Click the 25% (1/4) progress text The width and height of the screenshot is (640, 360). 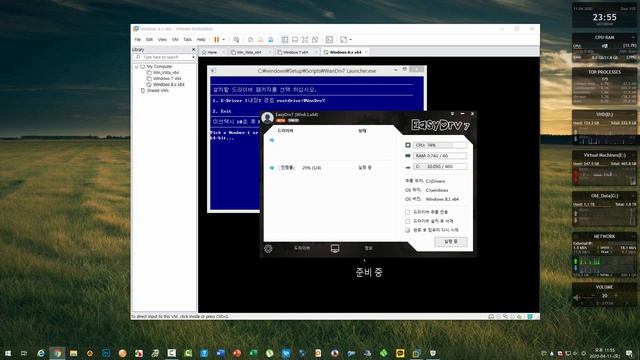[311, 168]
